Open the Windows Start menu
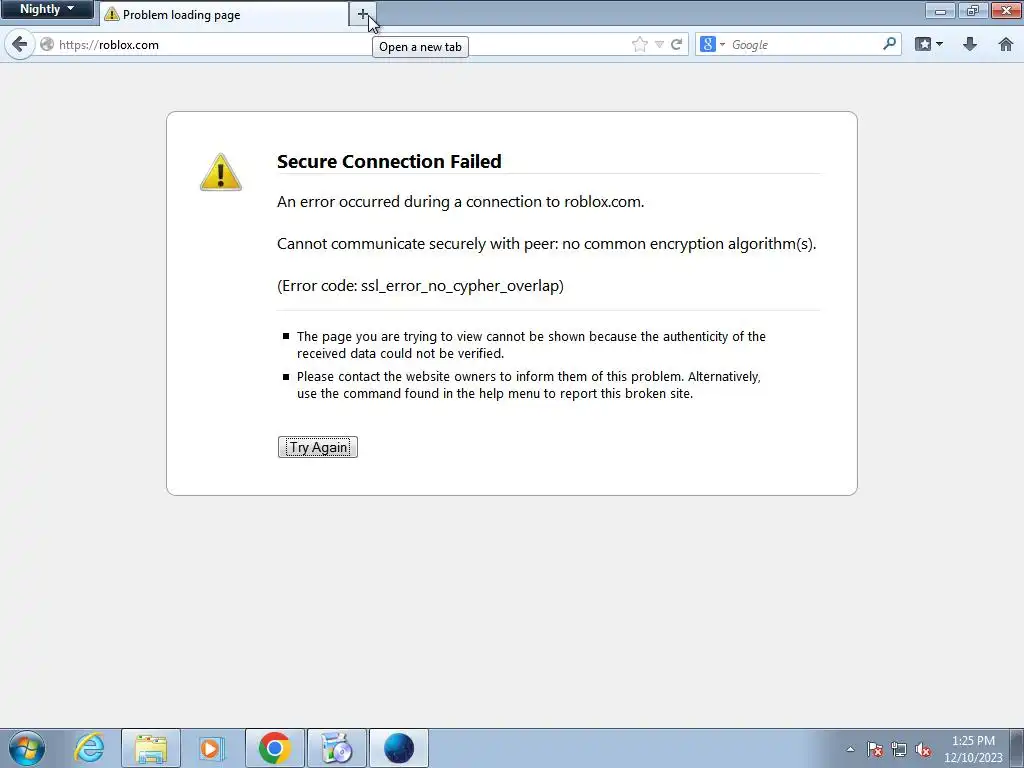 pyautogui.click(x=27, y=748)
